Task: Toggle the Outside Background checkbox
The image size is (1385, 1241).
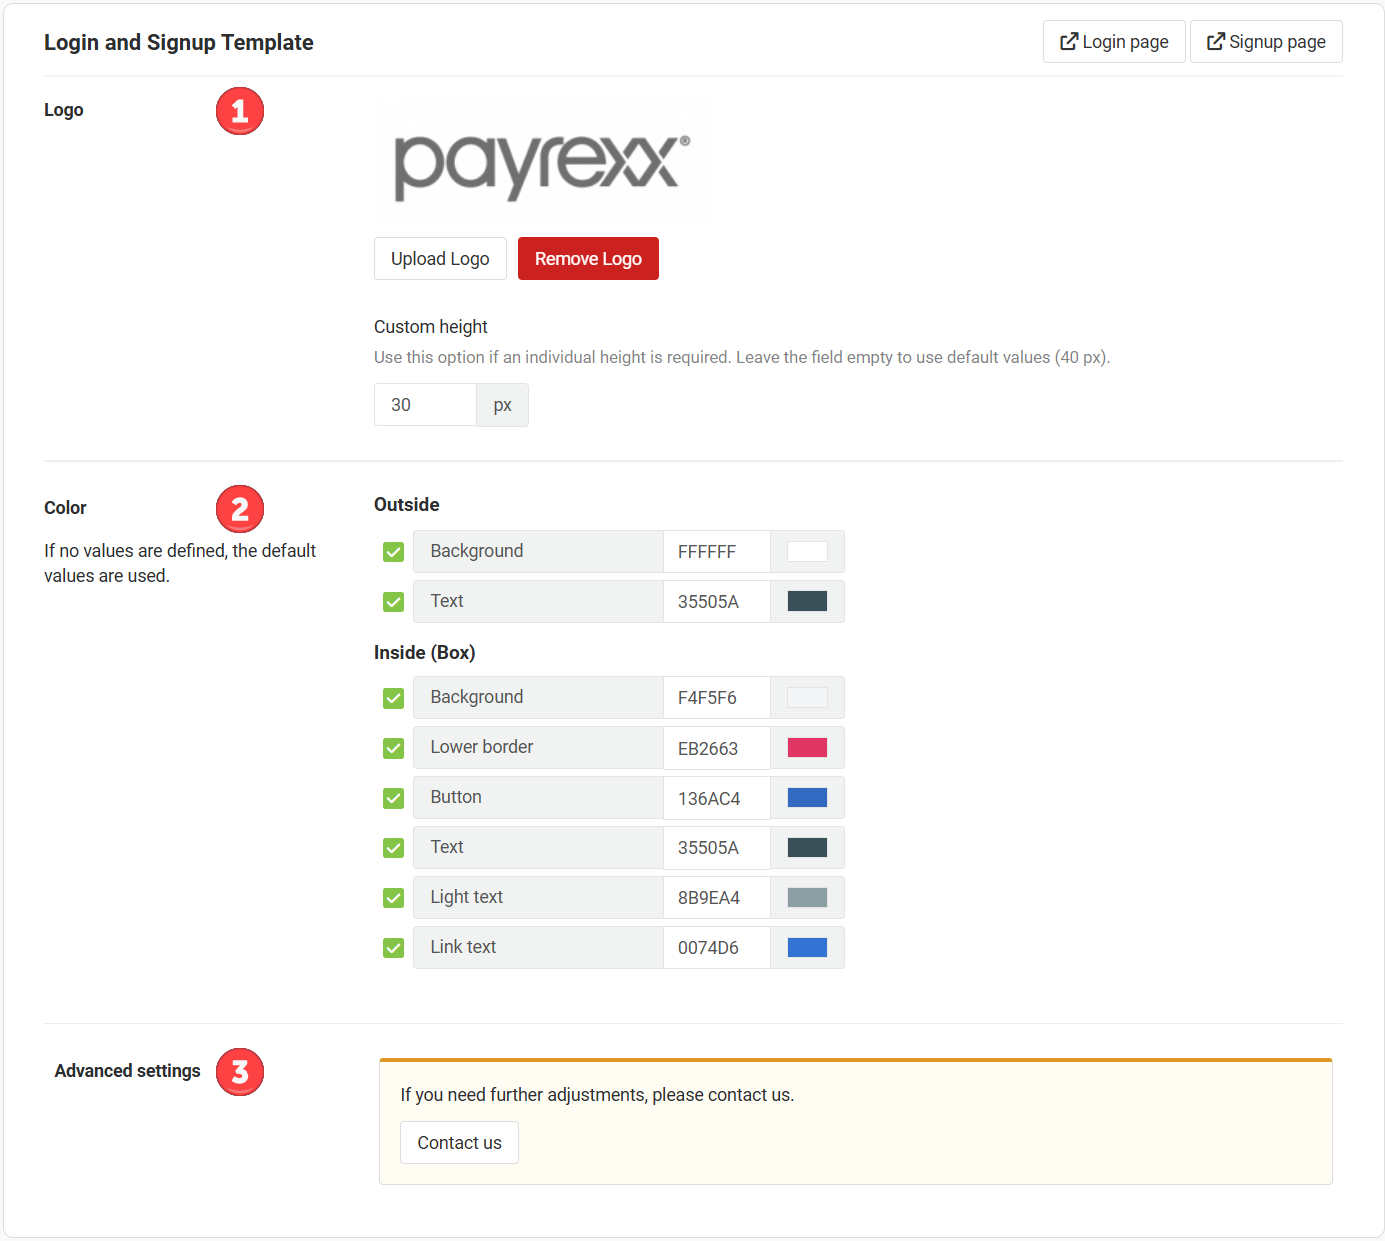Action: [393, 552]
